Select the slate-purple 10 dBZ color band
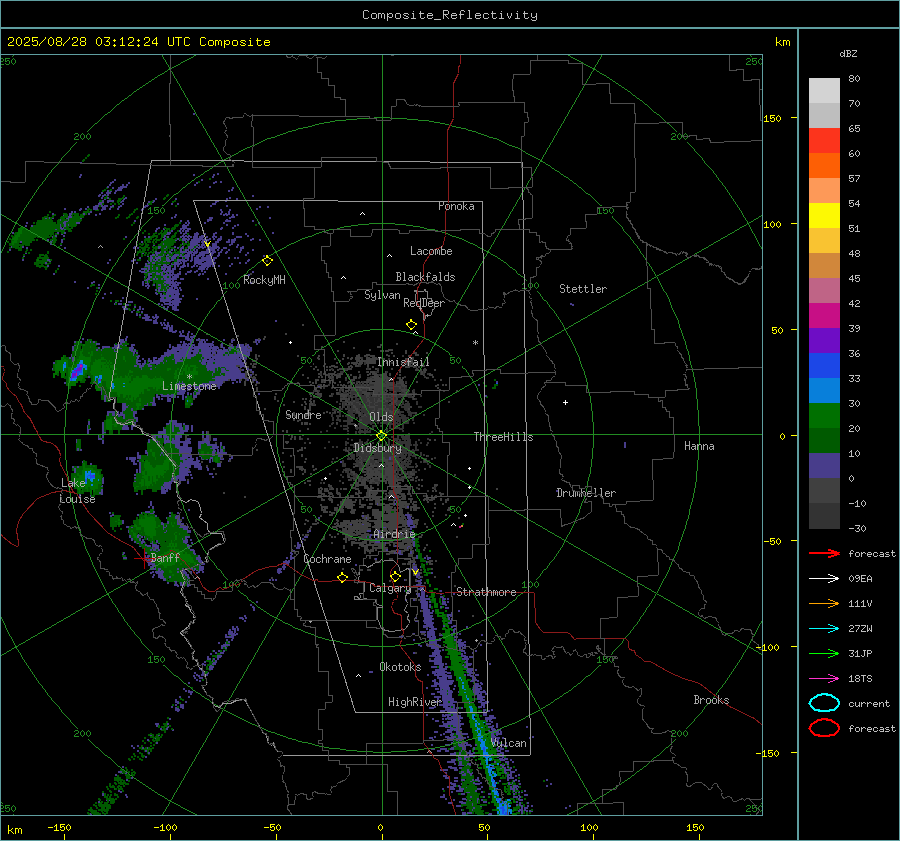This screenshot has width=900, height=841. 824,465
